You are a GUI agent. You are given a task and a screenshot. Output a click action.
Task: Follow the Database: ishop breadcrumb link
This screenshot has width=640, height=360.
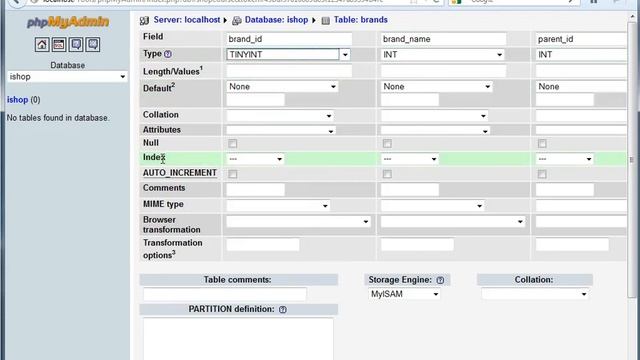click(276, 20)
